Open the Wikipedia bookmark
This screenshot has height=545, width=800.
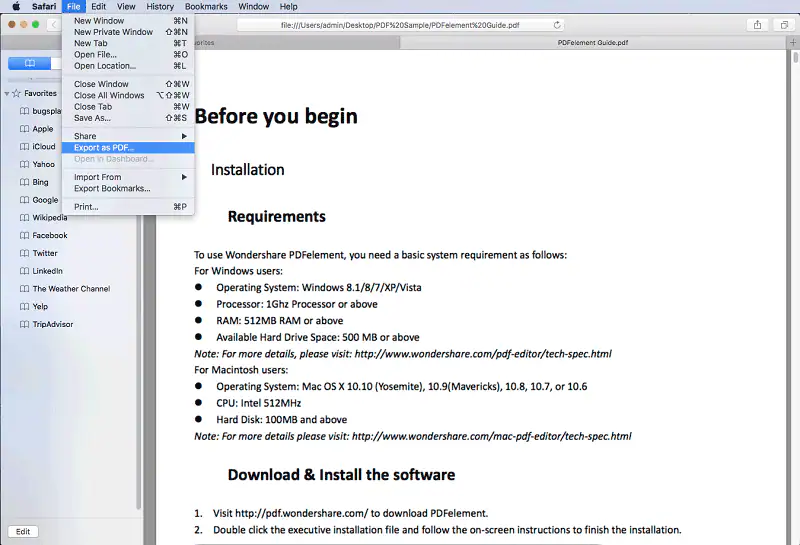(x=49, y=217)
